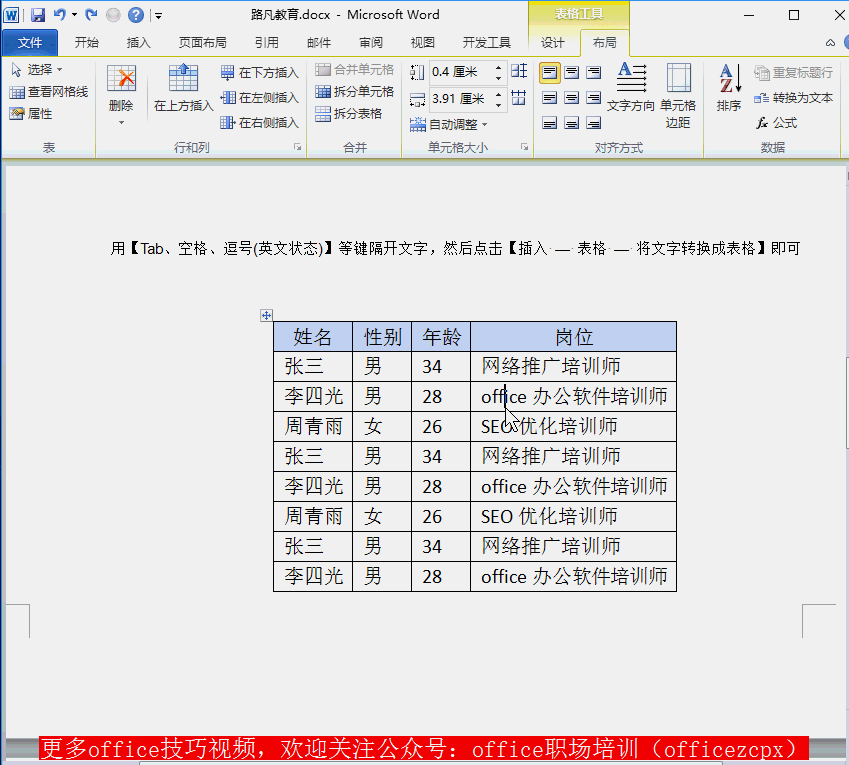Viewport: 849px width, 765px height.
Task: Switch to the 设计 Design tab
Action: click(553, 44)
